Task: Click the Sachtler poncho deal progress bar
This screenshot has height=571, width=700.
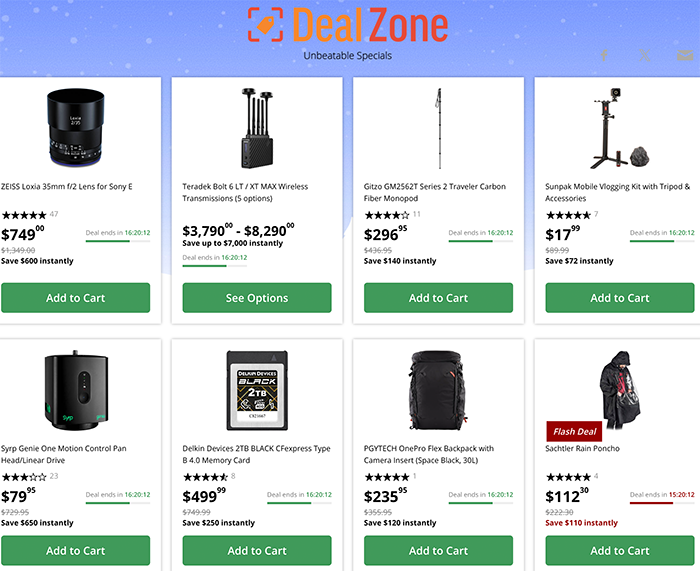Action: tap(662, 503)
